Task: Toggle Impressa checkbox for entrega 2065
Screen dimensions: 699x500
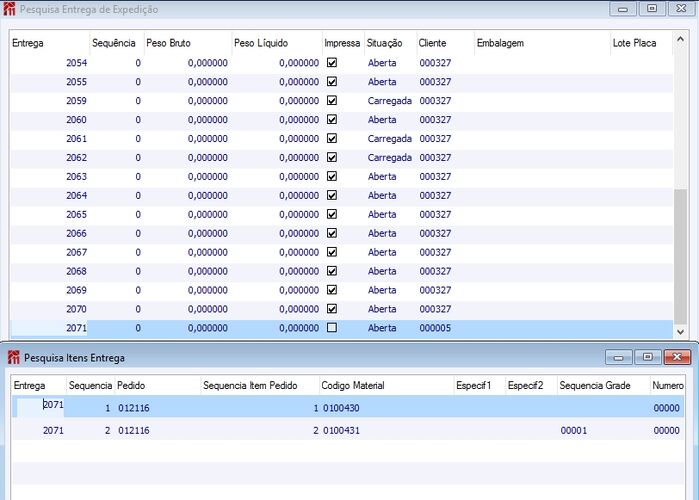Action: (332, 214)
